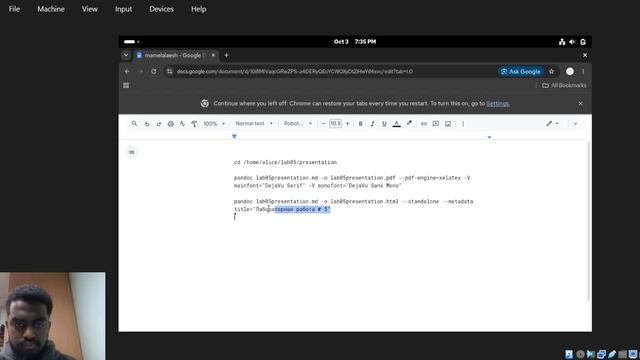Undo the last edit in Docs

pyautogui.click(x=147, y=124)
